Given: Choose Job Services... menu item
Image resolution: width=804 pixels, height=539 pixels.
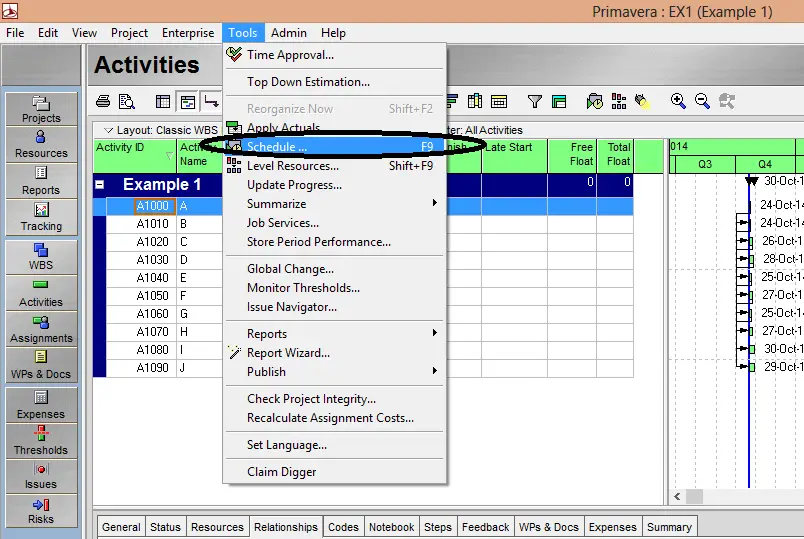Looking at the screenshot, I should coord(334,223).
